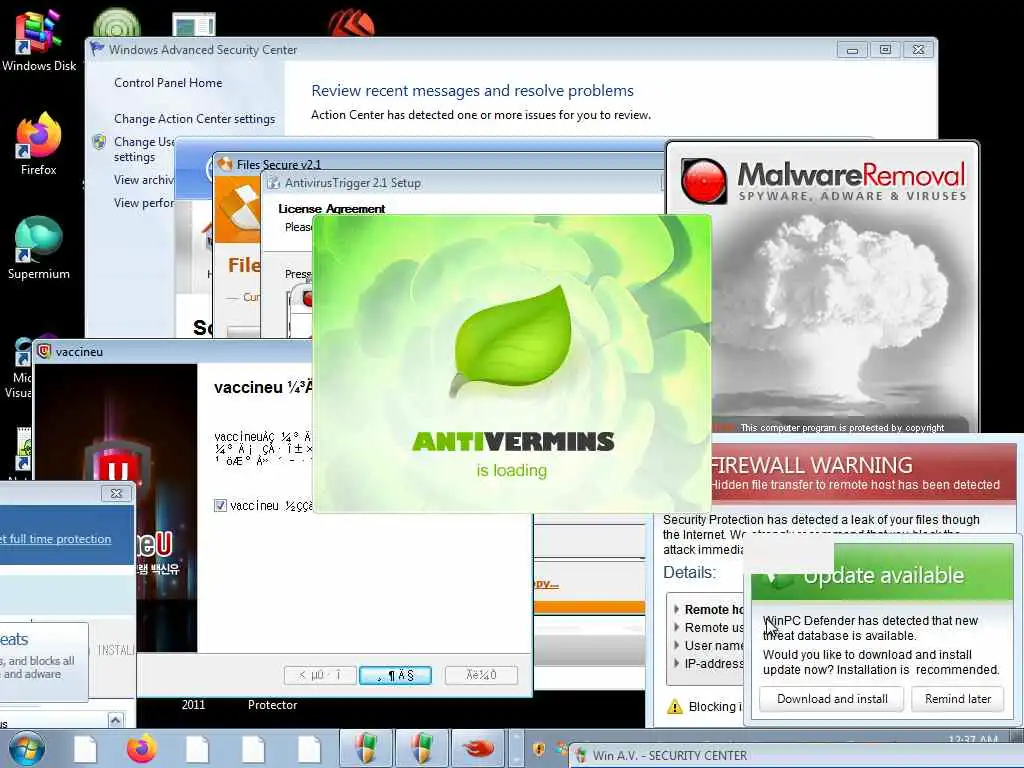Click the Details: label in firewall warning
The height and width of the screenshot is (768, 1024).
click(x=689, y=573)
